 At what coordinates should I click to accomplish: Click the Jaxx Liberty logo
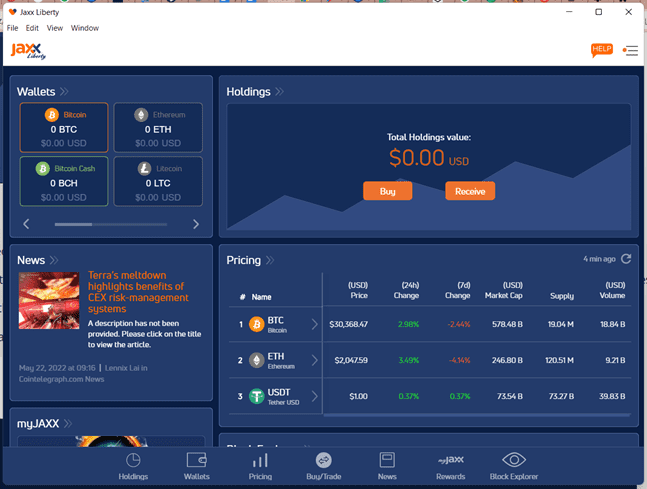point(28,51)
